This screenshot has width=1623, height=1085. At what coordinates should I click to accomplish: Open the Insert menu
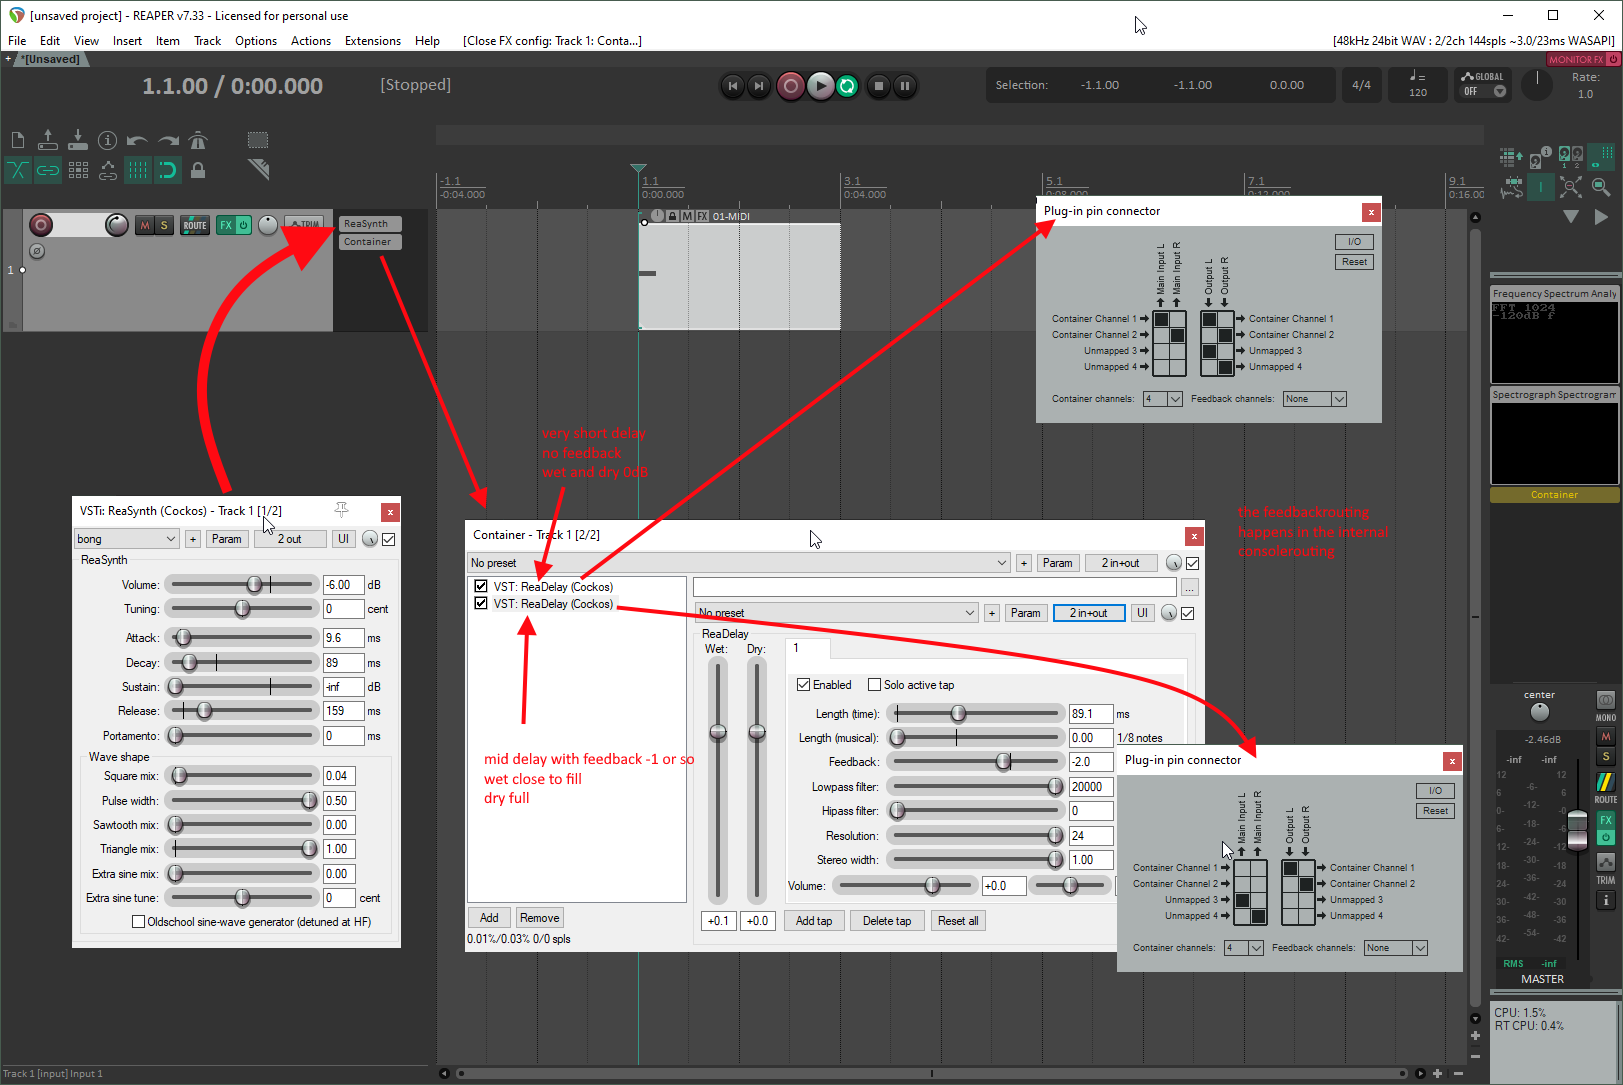[127, 41]
